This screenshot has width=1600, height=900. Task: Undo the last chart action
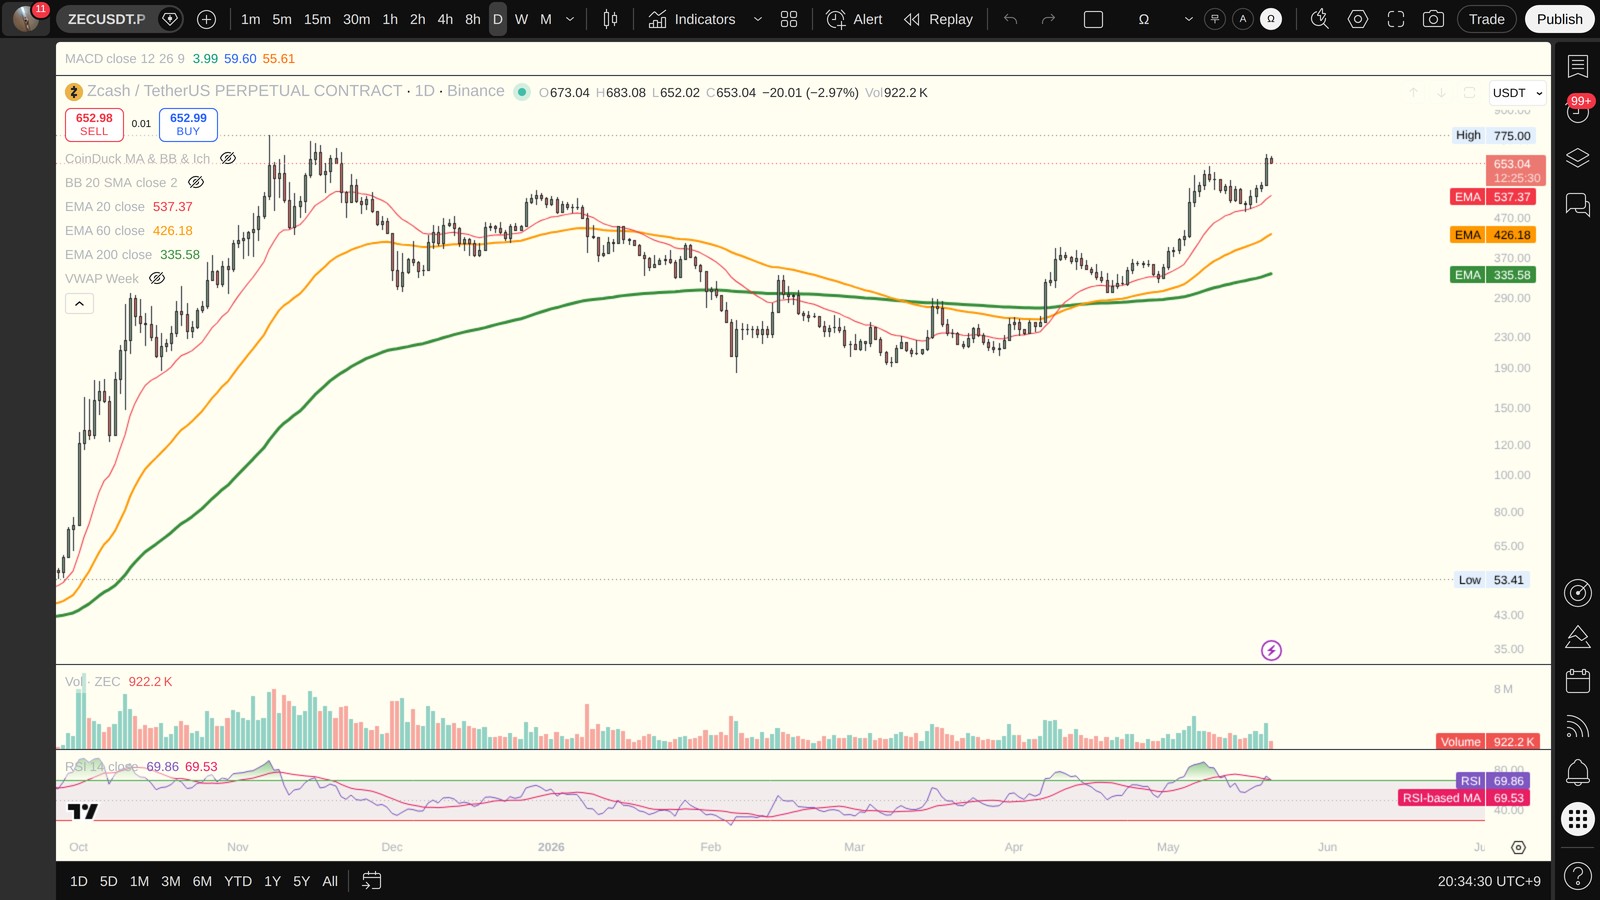(x=1011, y=19)
